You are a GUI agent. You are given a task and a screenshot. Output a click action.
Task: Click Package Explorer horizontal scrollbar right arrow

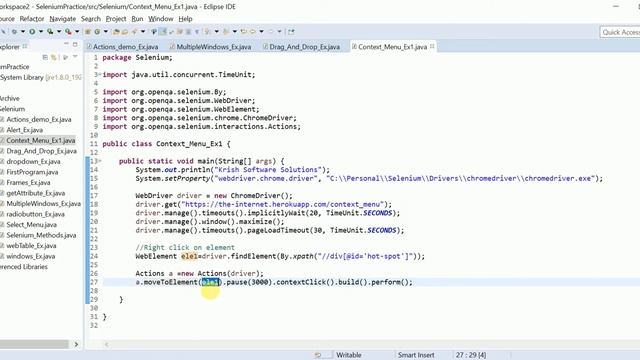pyautogui.click(x=76, y=344)
